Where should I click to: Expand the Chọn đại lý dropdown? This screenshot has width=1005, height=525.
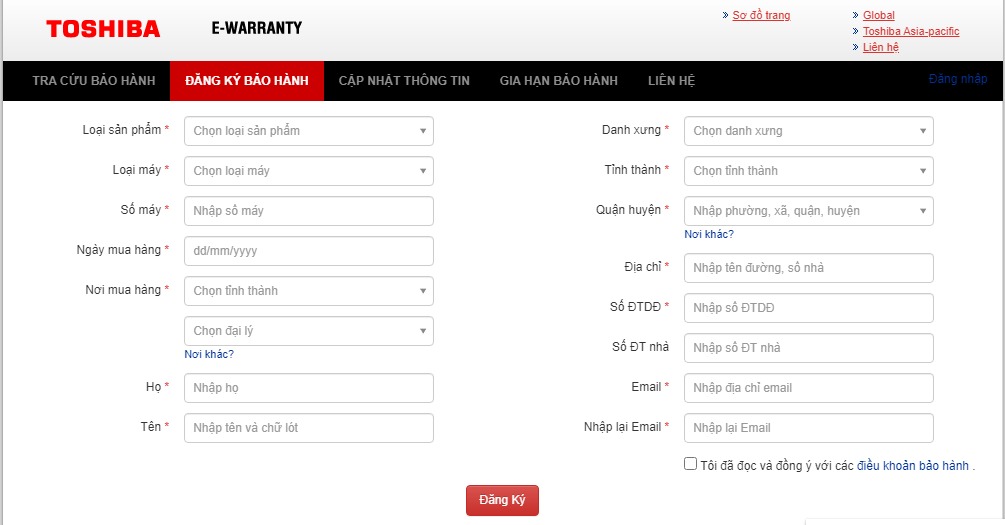(308, 331)
